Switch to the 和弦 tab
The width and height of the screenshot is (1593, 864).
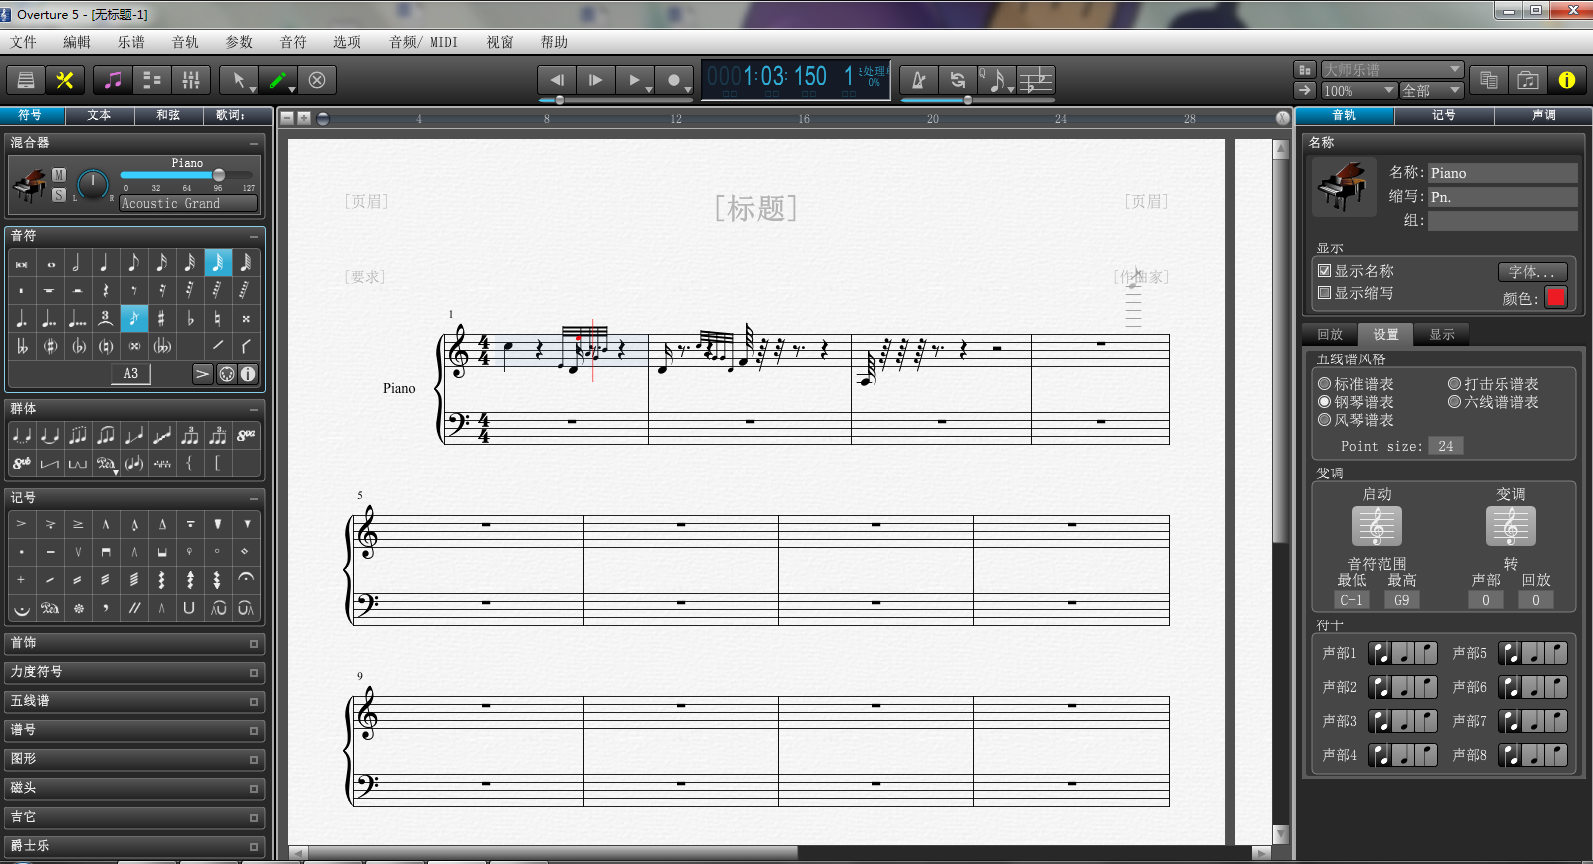[168, 115]
